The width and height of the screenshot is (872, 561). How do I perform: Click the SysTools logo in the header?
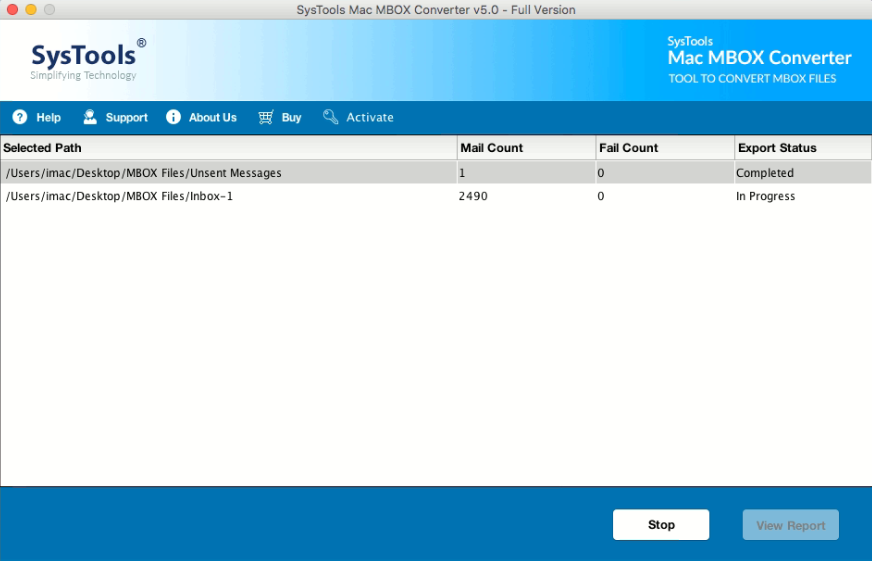tap(88, 59)
